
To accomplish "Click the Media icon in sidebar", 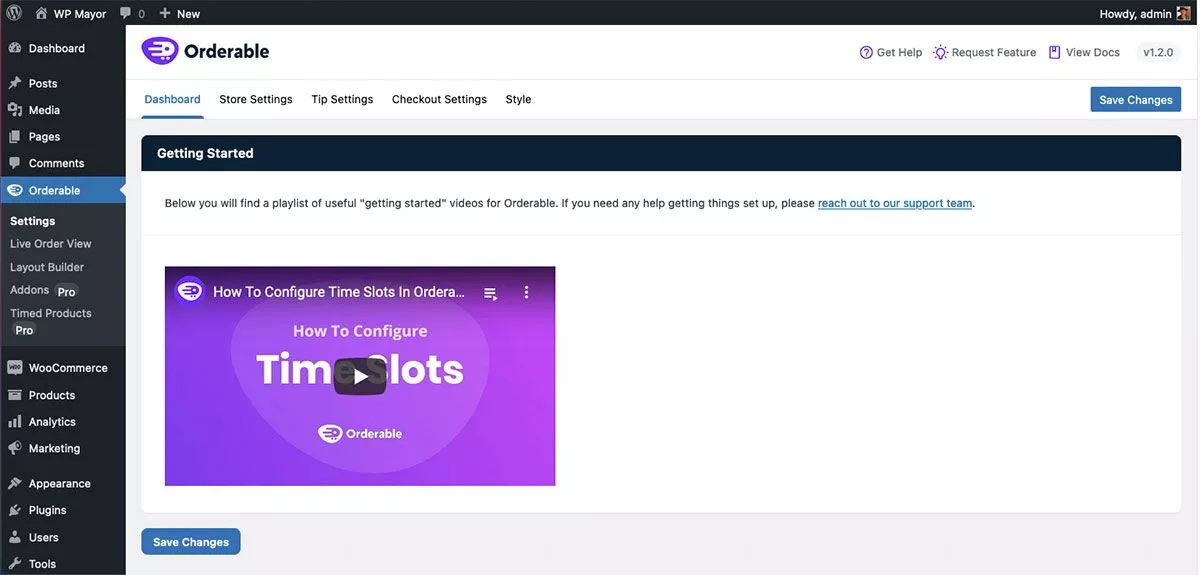I will [15, 110].
